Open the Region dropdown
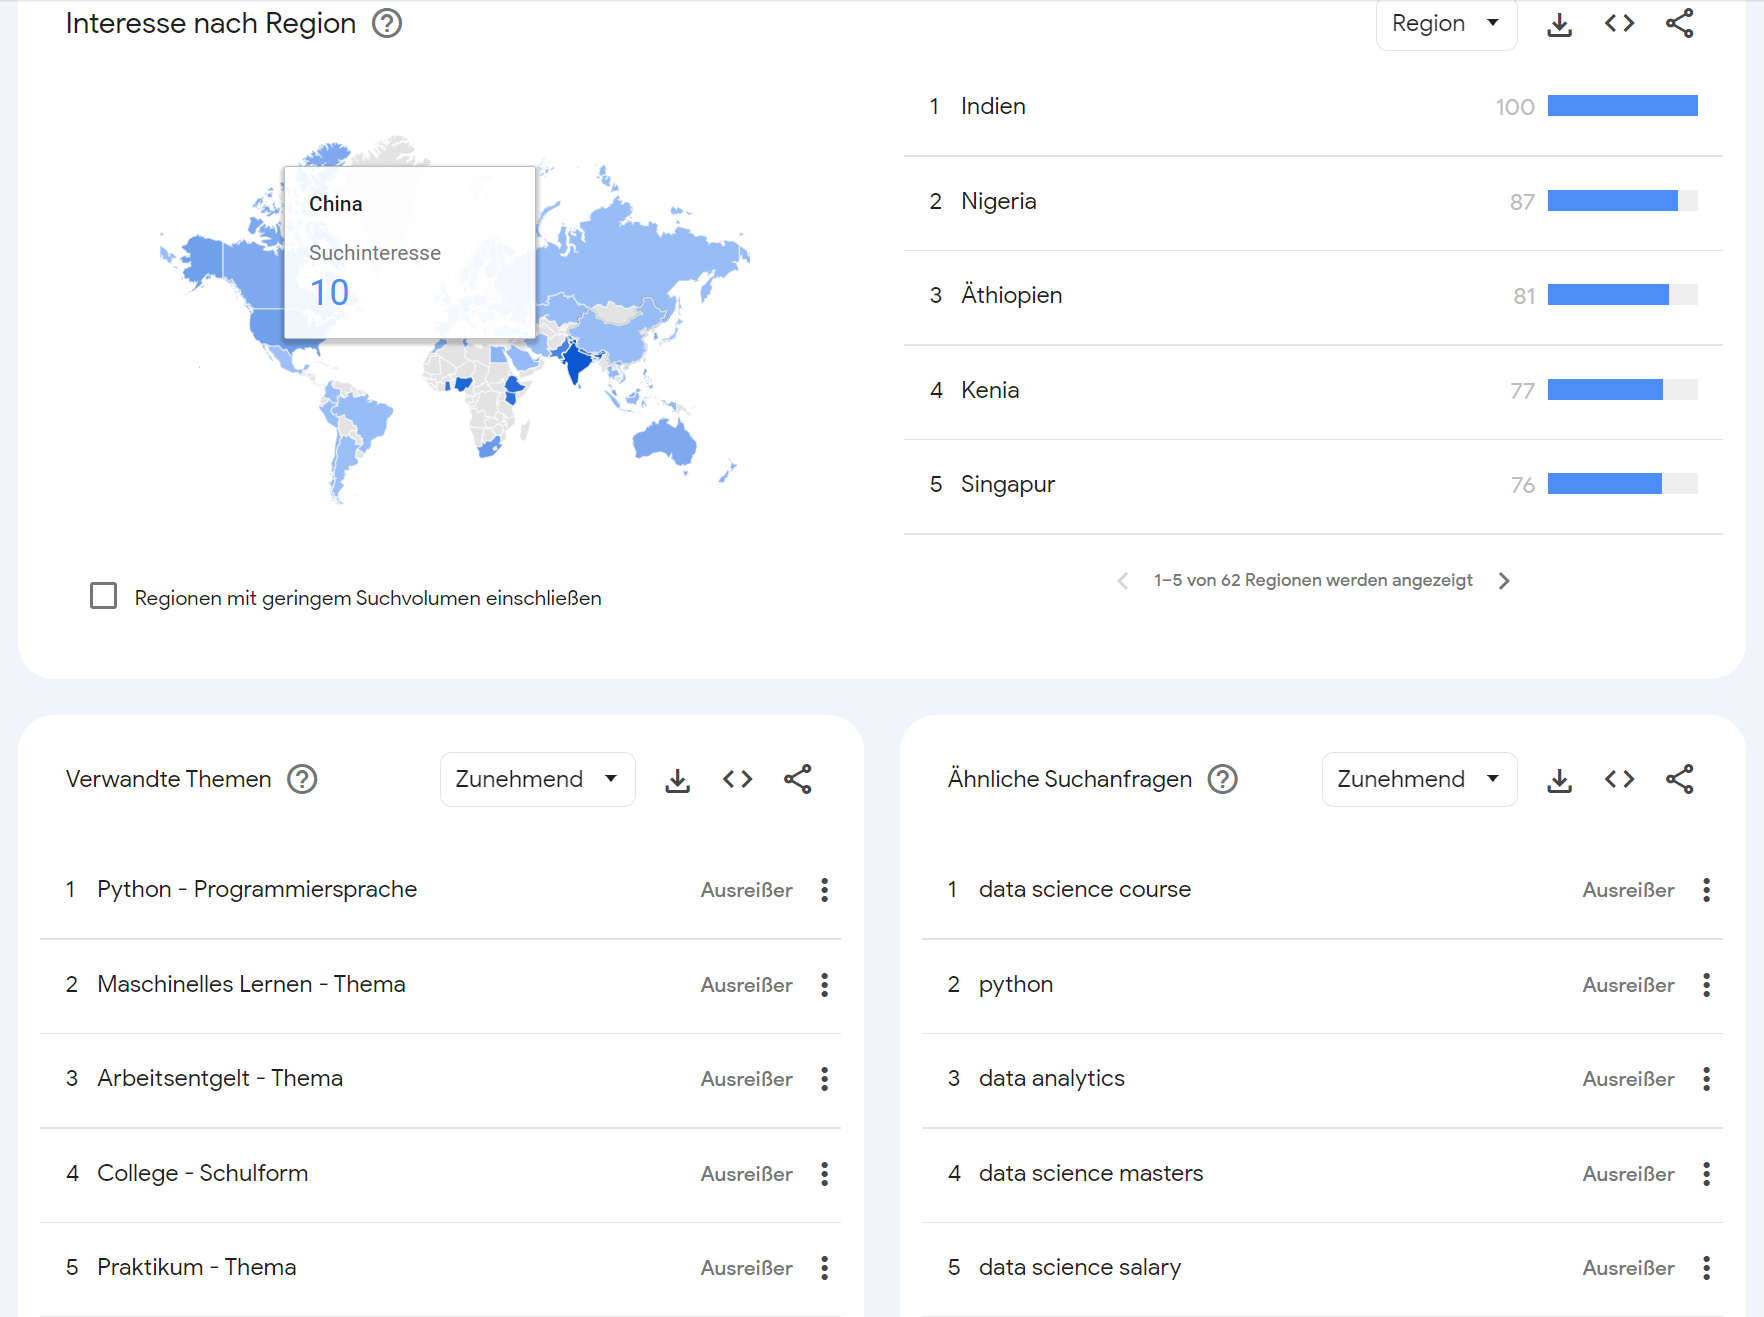Screen dimensions: 1764x1317 pyautogui.click(x=1445, y=24)
